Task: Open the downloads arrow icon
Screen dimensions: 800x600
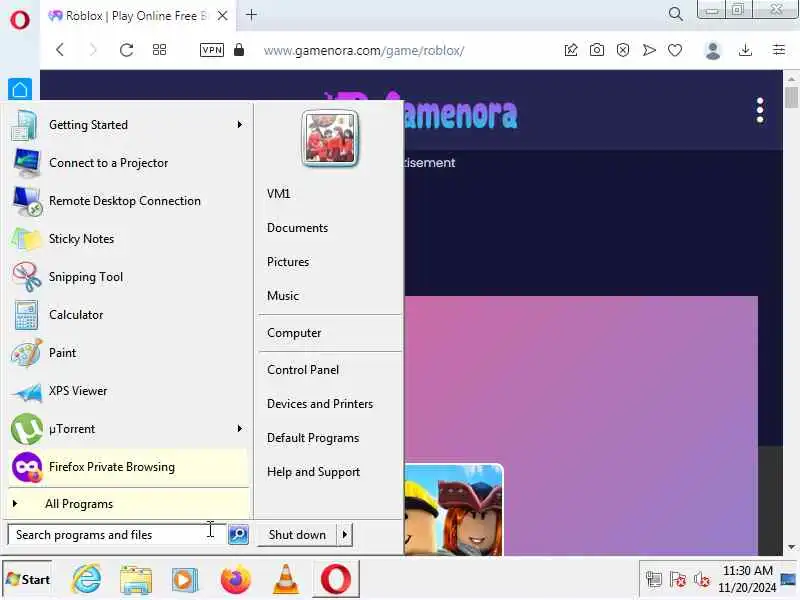Action: tap(745, 50)
